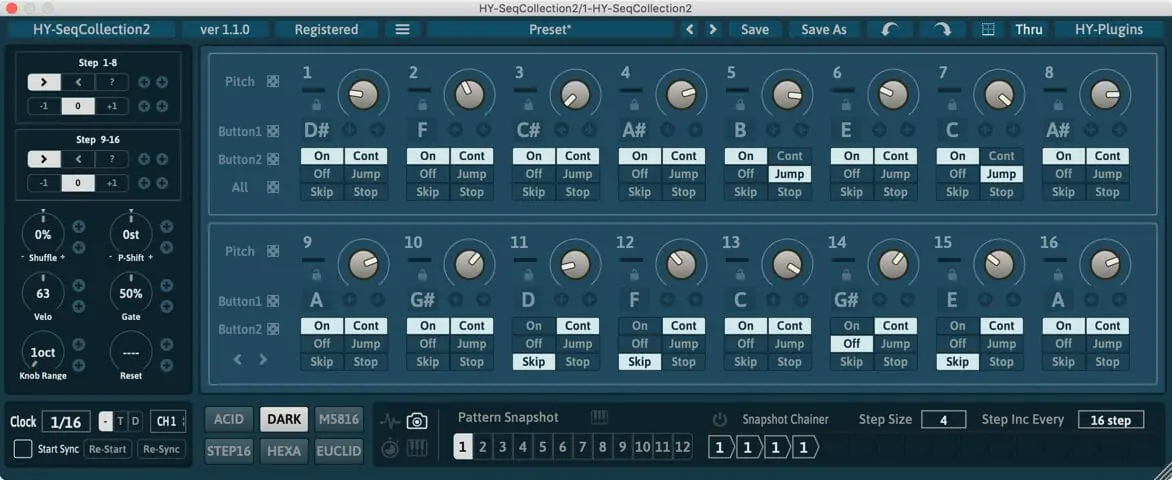The width and height of the screenshot is (1172, 480).
Task: Open the hamburger menu in the header
Action: pyautogui.click(x=402, y=29)
